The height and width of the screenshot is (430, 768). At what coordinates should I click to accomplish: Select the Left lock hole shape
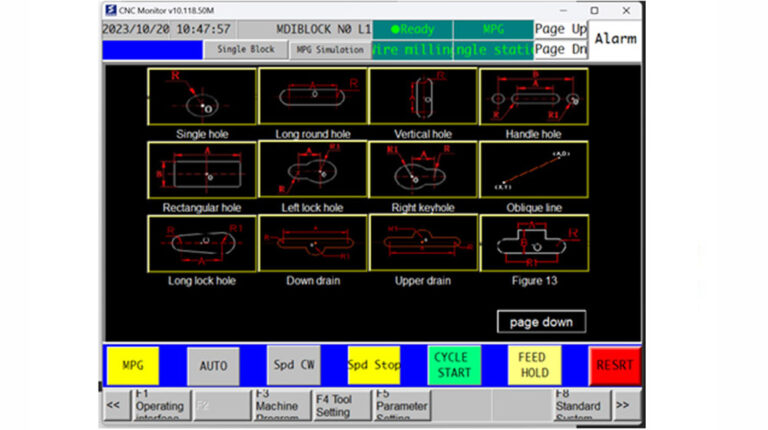tap(312, 170)
